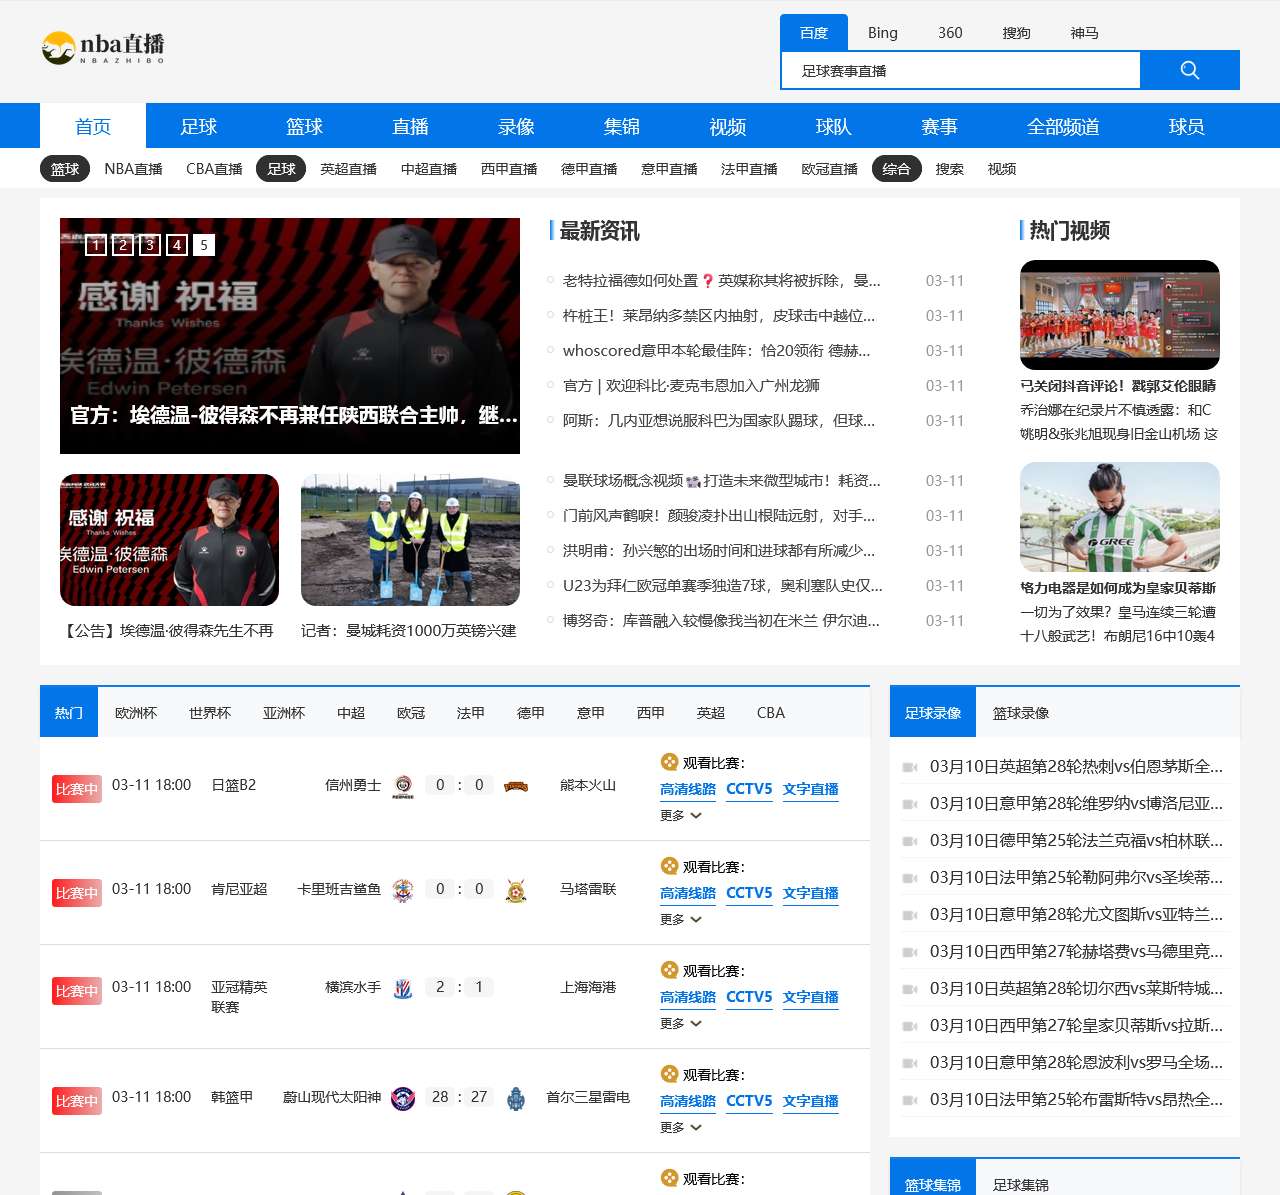Click the 综合 category pill

(x=897, y=169)
